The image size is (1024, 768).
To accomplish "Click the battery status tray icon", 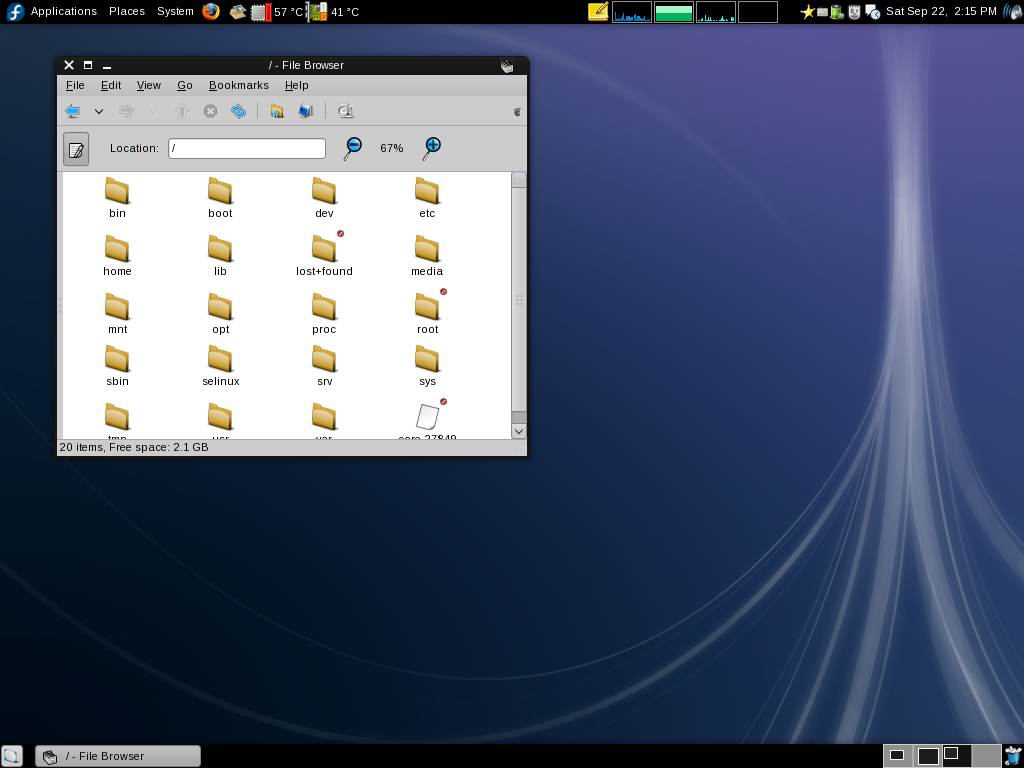I will (x=837, y=12).
